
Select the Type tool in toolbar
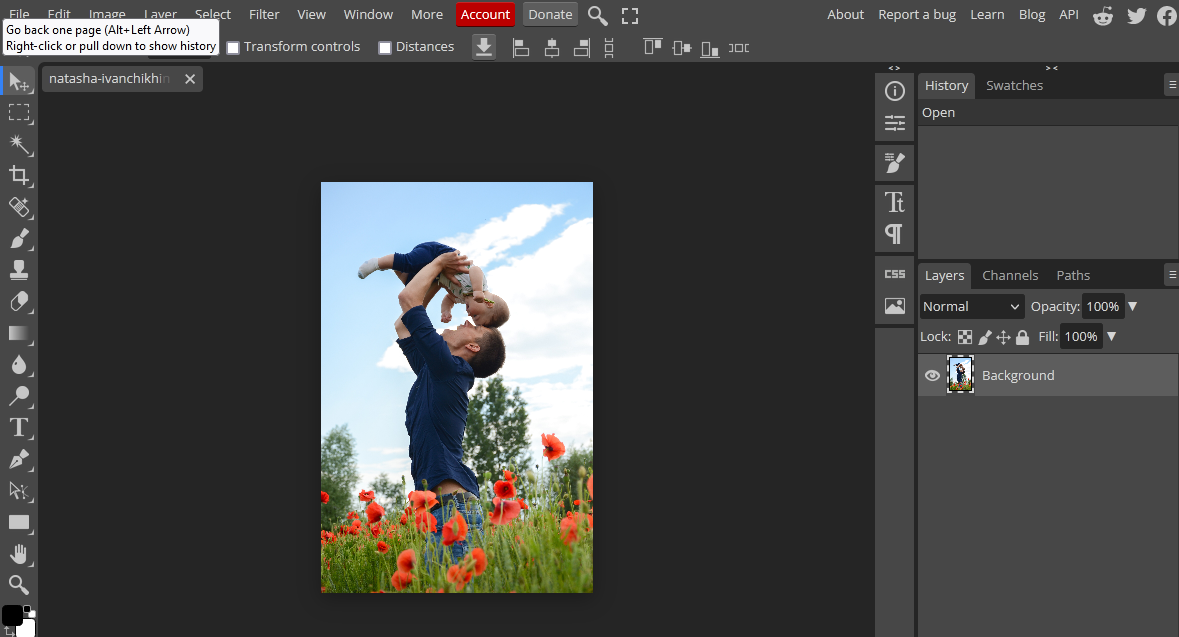tap(19, 428)
